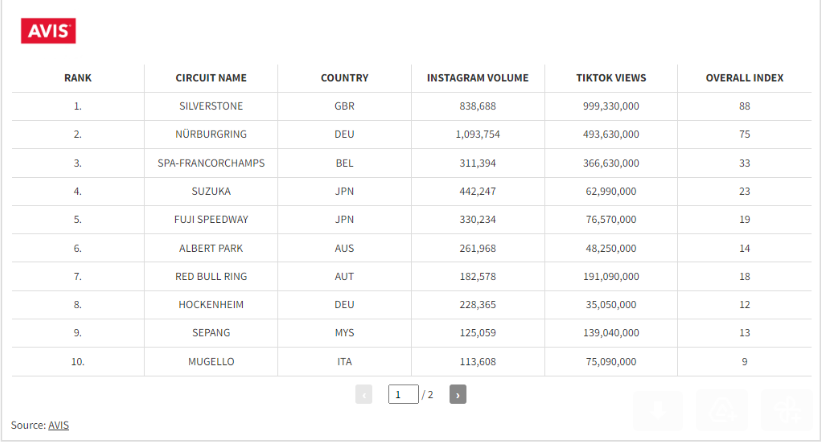This screenshot has height=443, width=821.
Task: Click the RED BULL RING row
Action: coord(412,276)
